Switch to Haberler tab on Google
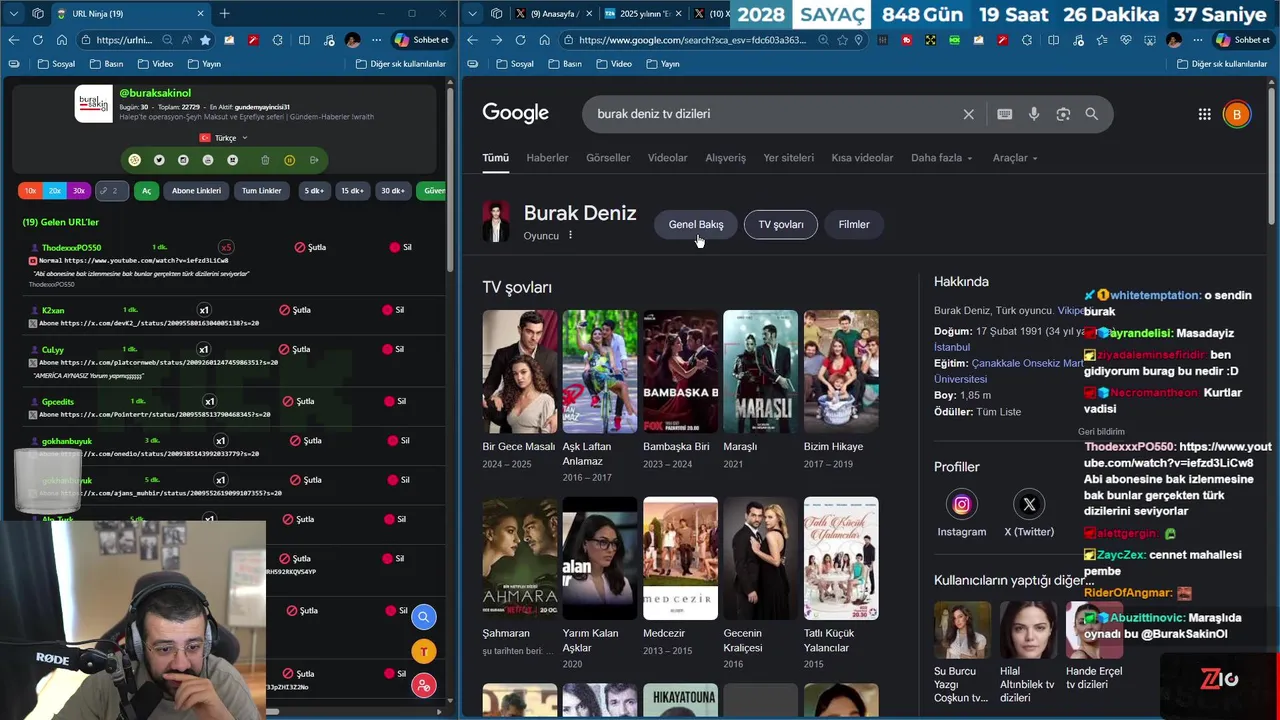This screenshot has height=720, width=1280. tap(547, 158)
